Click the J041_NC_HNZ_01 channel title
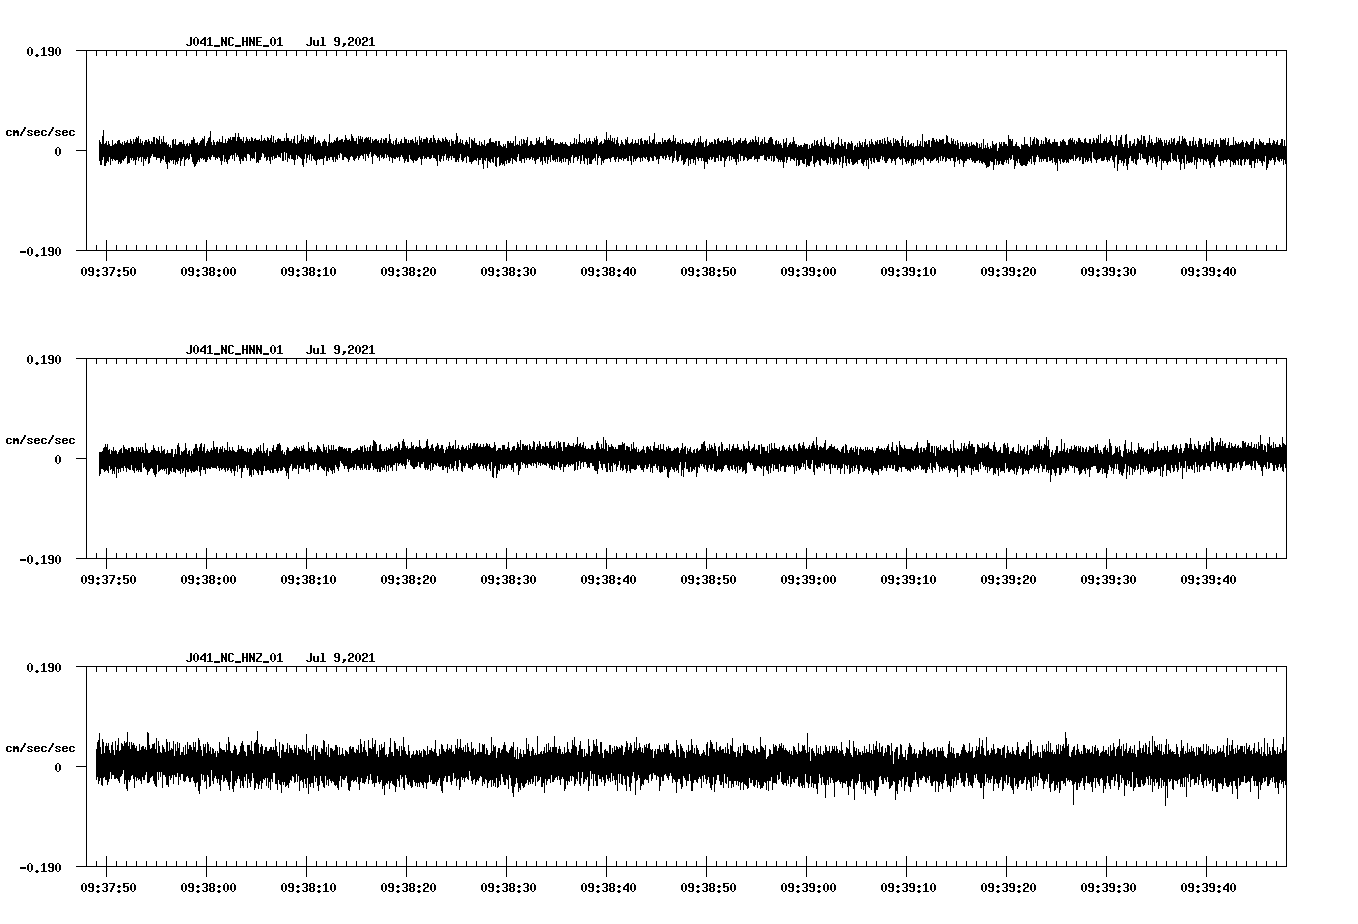 pyautogui.click(x=233, y=657)
